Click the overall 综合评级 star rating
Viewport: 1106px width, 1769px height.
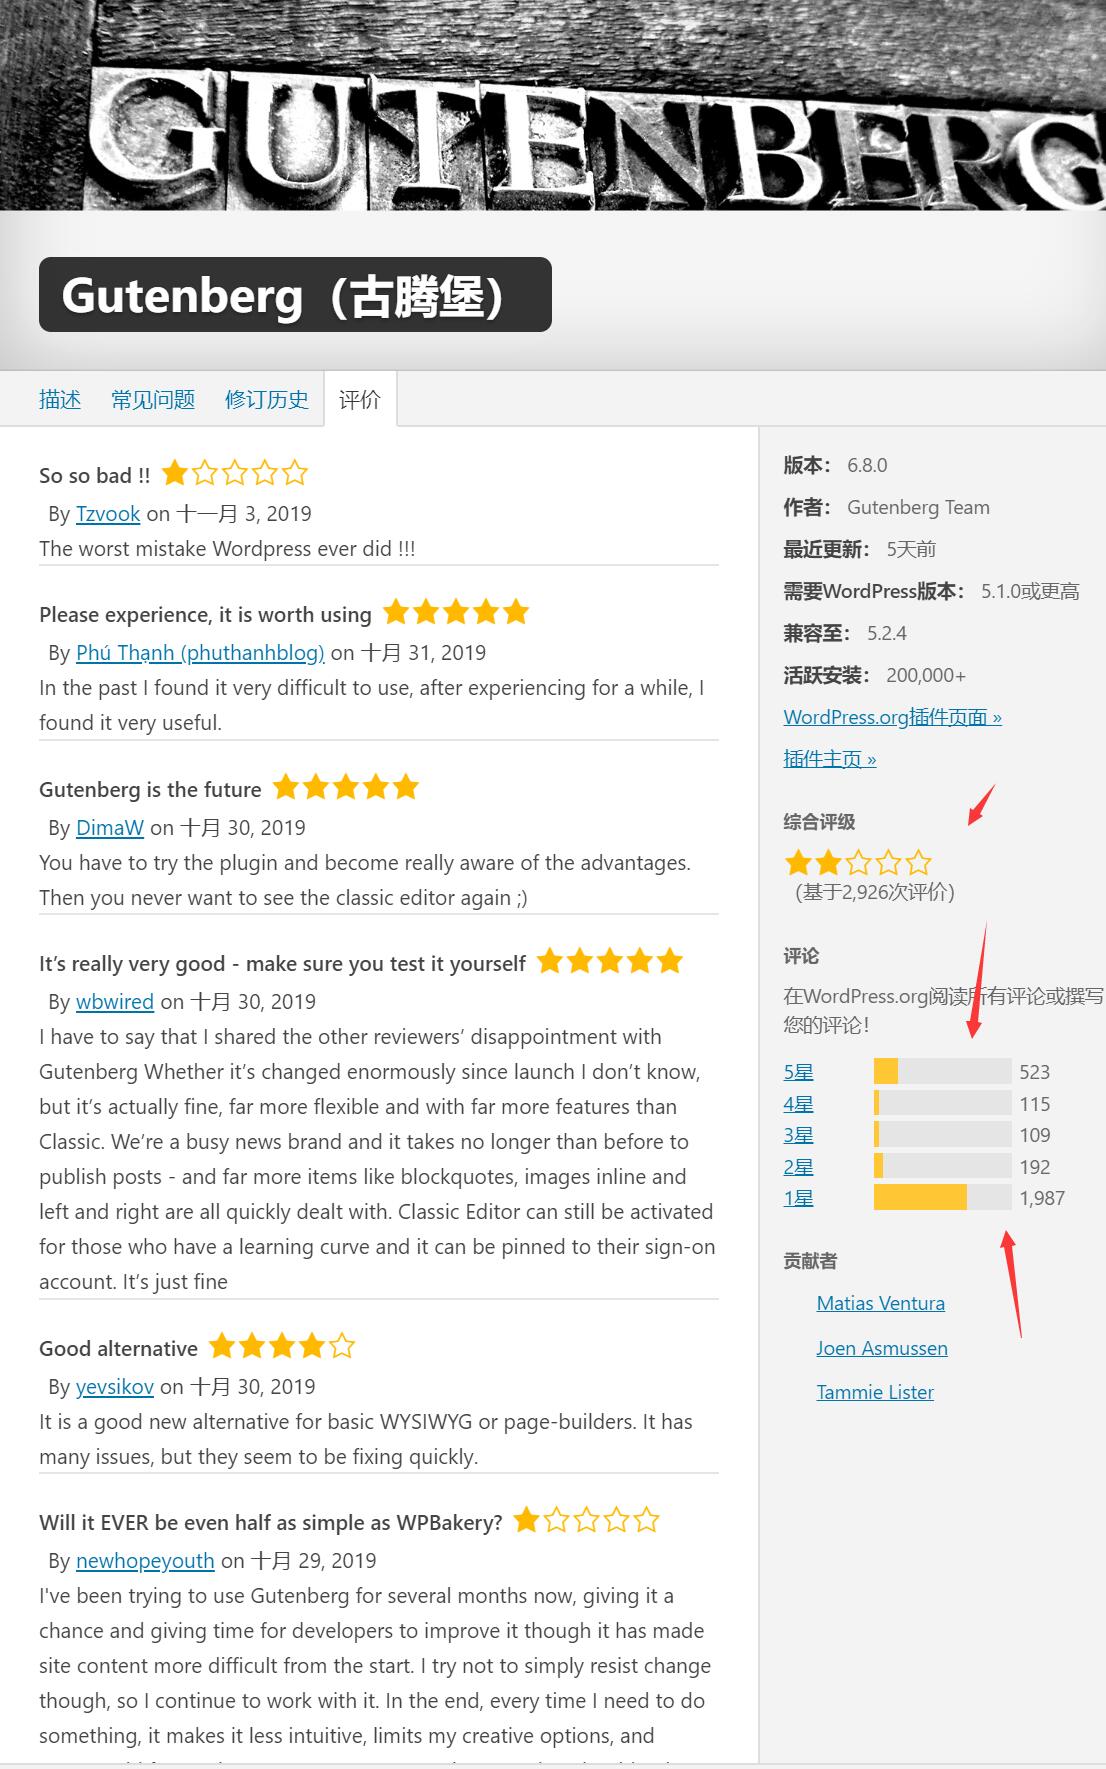(859, 862)
